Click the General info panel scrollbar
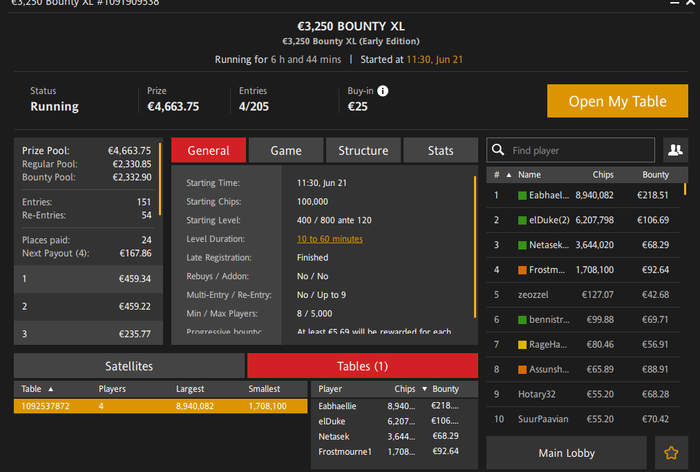The image size is (700, 472). pos(475,247)
